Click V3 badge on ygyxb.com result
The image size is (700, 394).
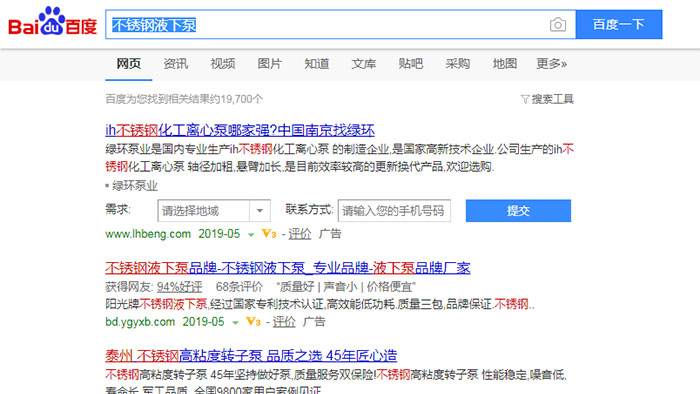pos(253,321)
